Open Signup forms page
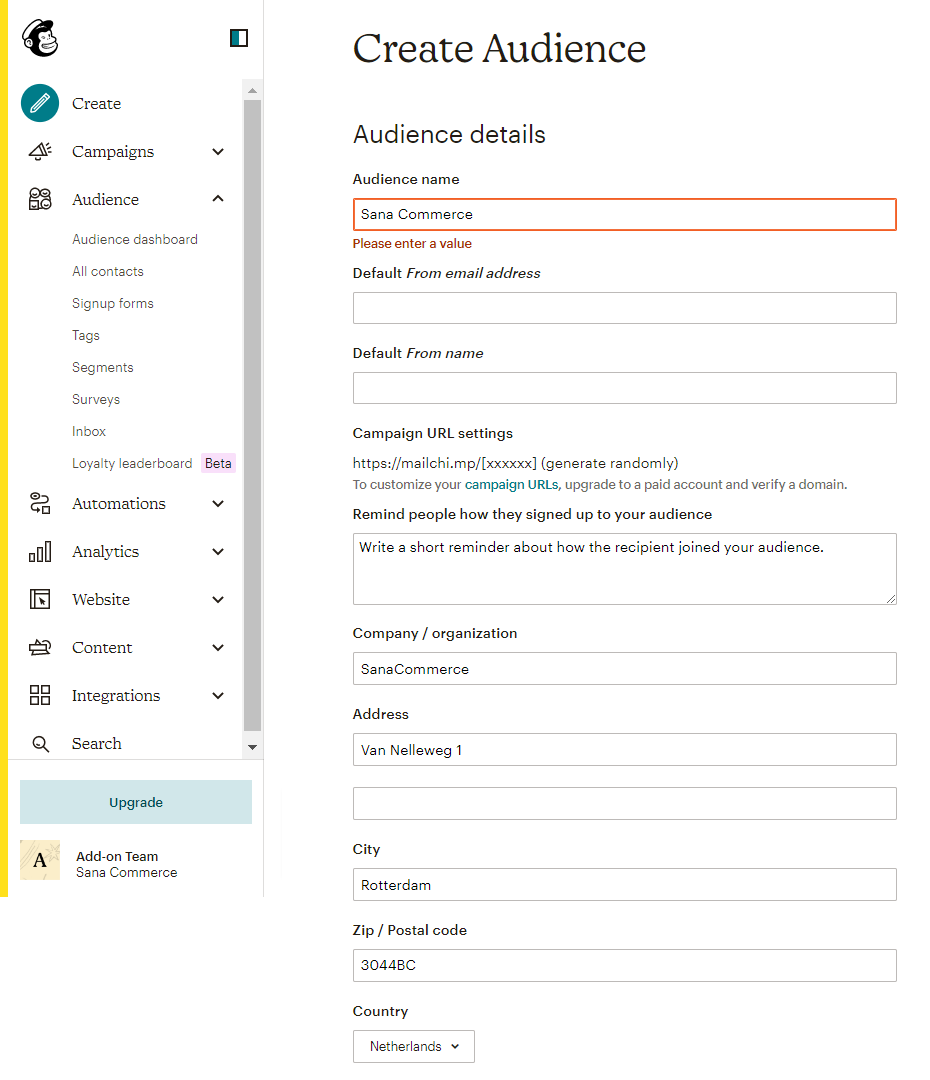 click(113, 304)
